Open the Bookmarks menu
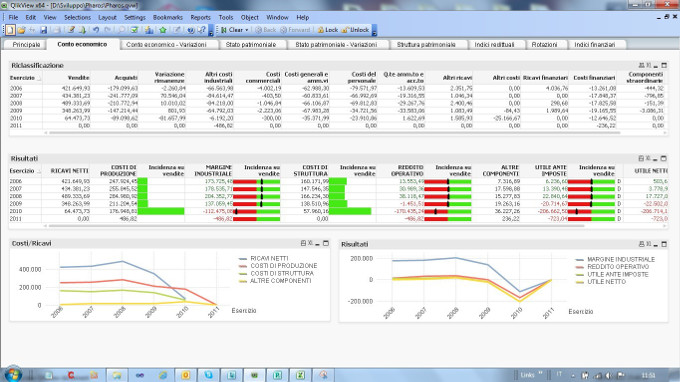Viewport: 680px width, 382px height. tap(167, 17)
